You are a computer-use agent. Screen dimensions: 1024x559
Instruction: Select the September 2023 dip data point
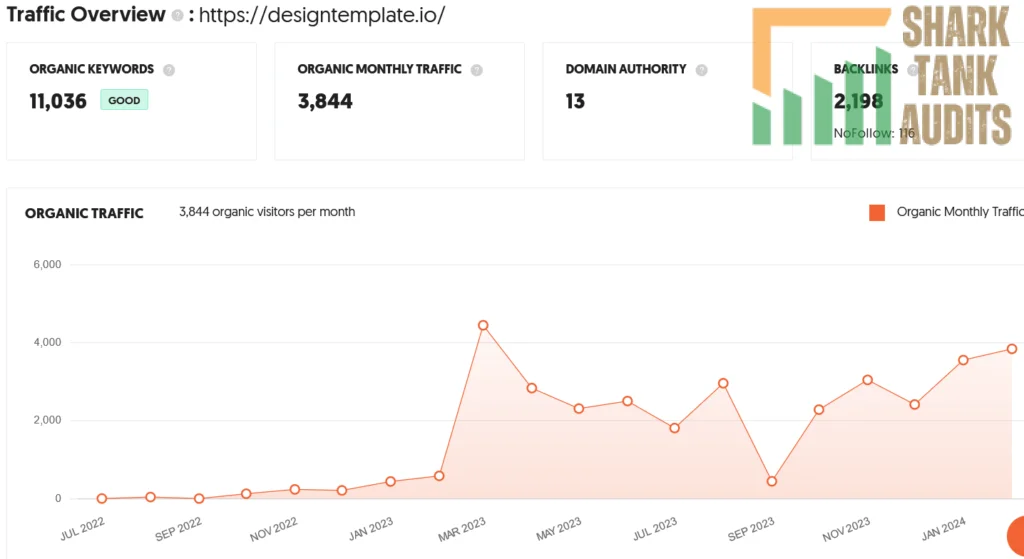772,481
